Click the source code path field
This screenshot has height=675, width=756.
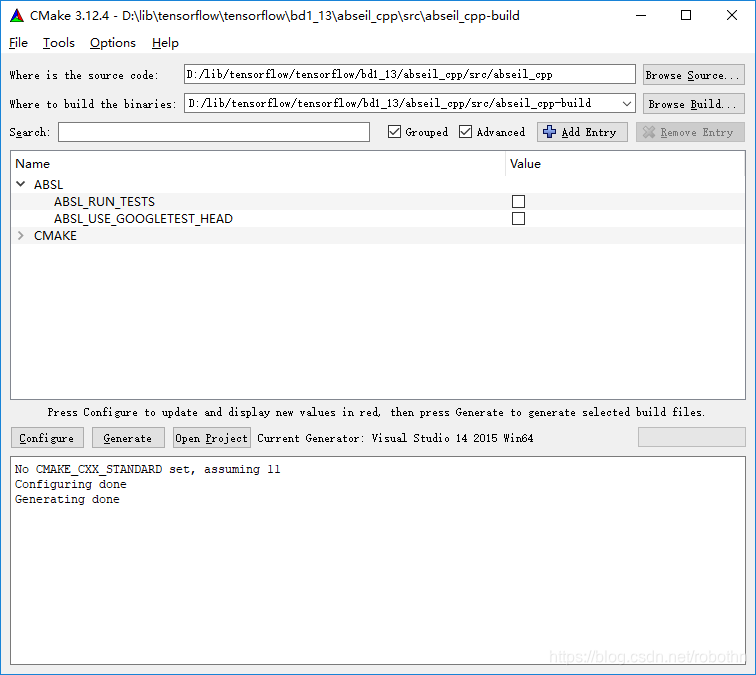[409, 74]
